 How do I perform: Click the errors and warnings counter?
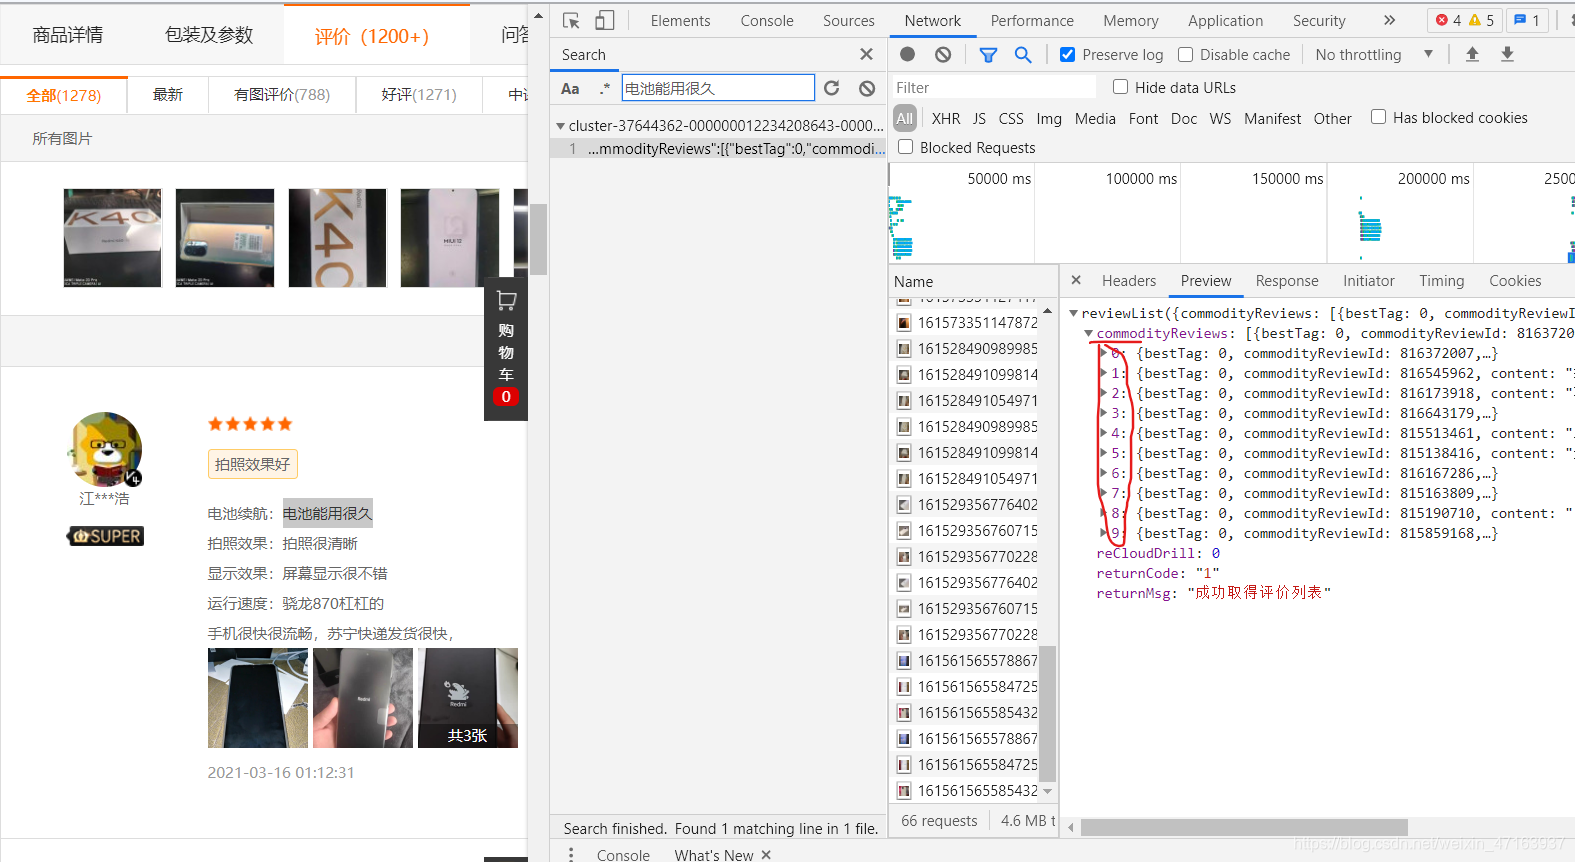1464,20
